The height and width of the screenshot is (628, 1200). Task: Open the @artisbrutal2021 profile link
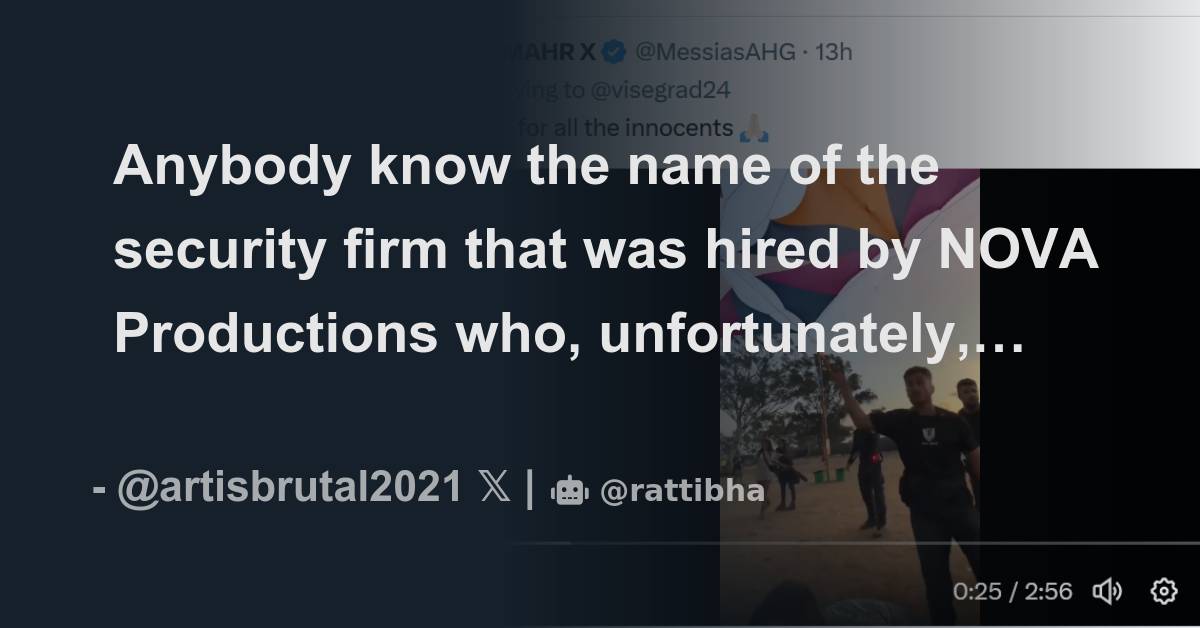[294, 487]
